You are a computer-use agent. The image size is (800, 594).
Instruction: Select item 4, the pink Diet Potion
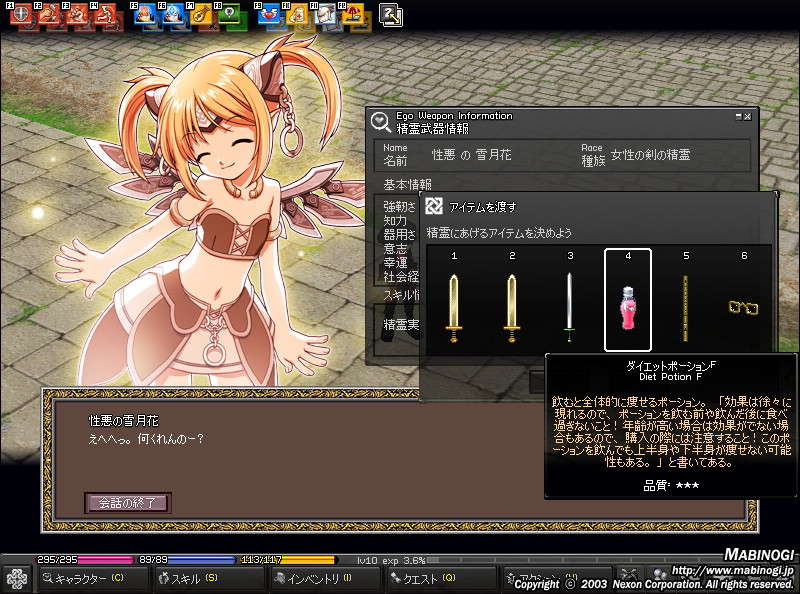coord(628,308)
